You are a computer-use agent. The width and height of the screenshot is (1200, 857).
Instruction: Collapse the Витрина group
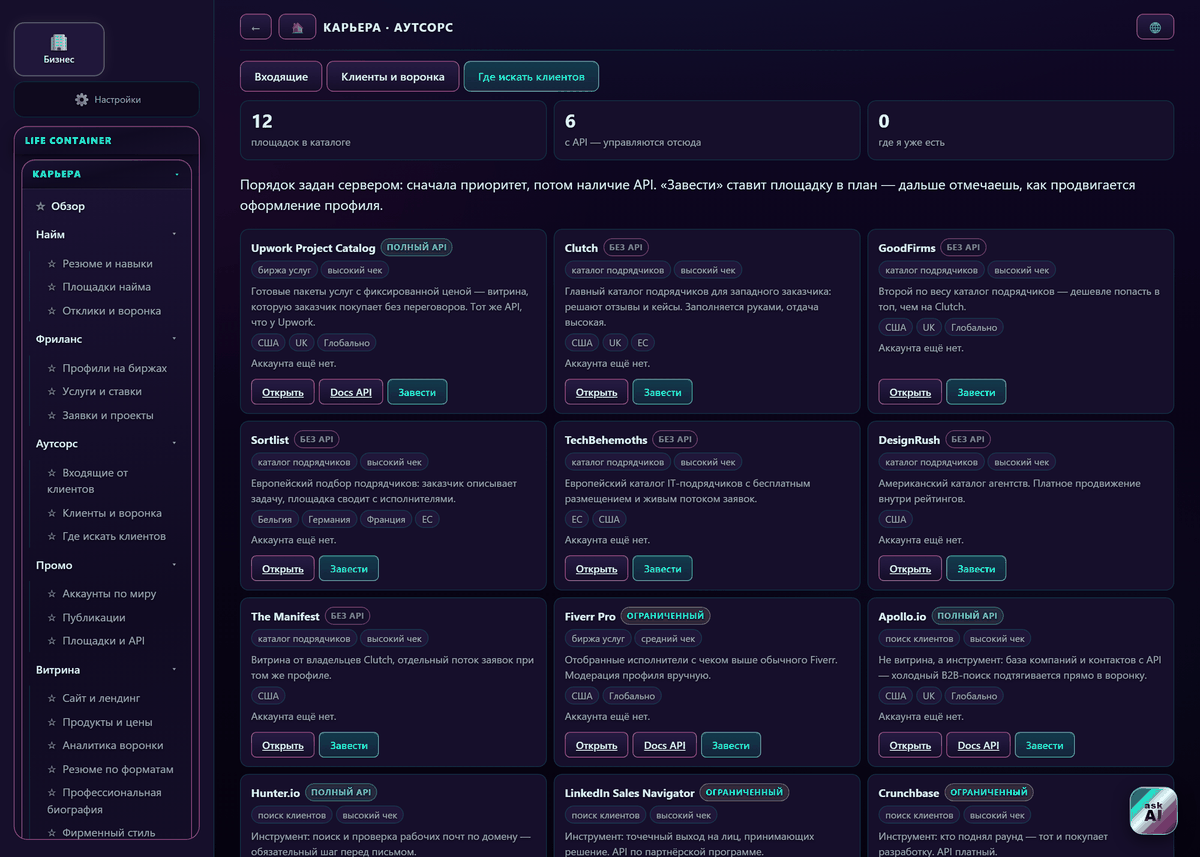174,670
